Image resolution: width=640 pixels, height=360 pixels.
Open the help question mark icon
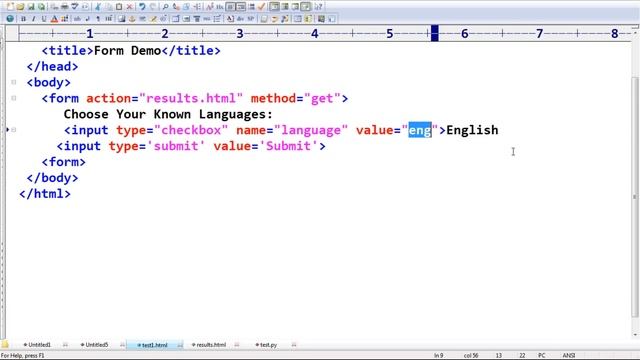[x=318, y=7]
